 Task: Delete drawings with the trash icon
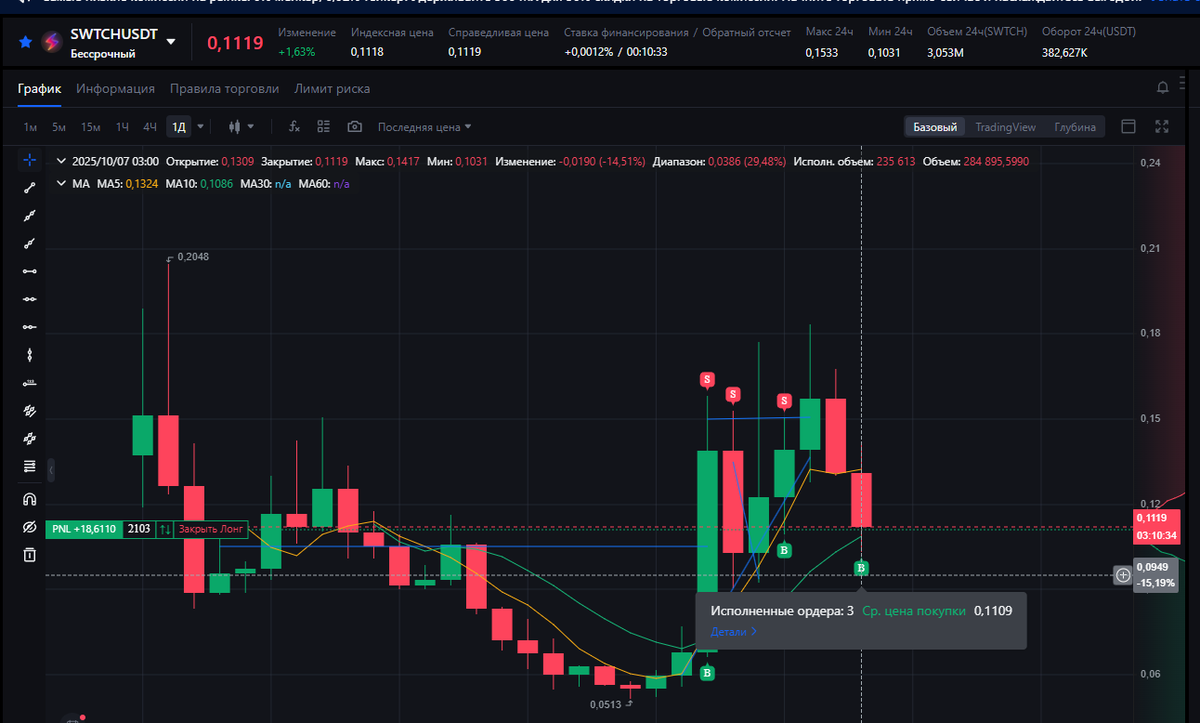point(30,555)
